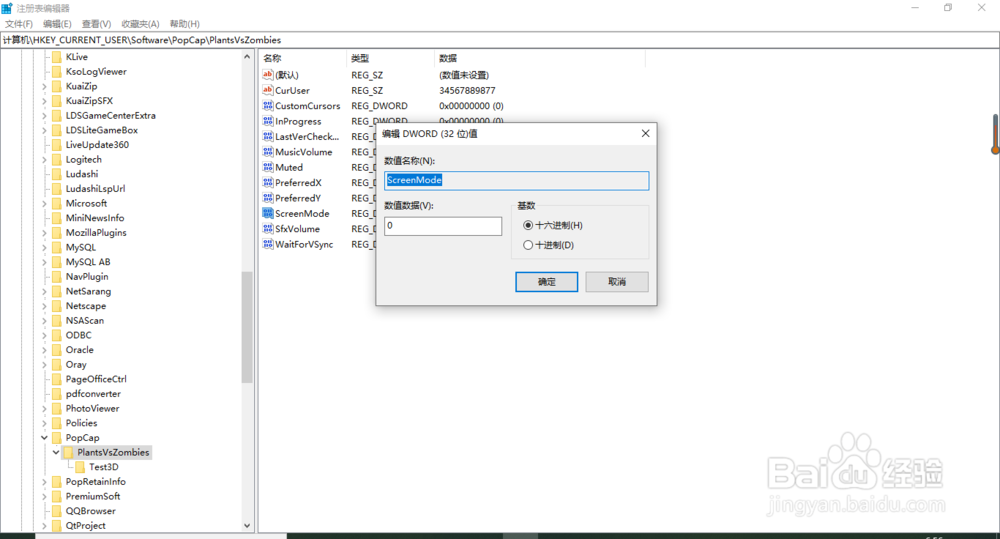Click the PreferredX DWORD value icon
Screen dimensions: 1000x539
point(268,182)
